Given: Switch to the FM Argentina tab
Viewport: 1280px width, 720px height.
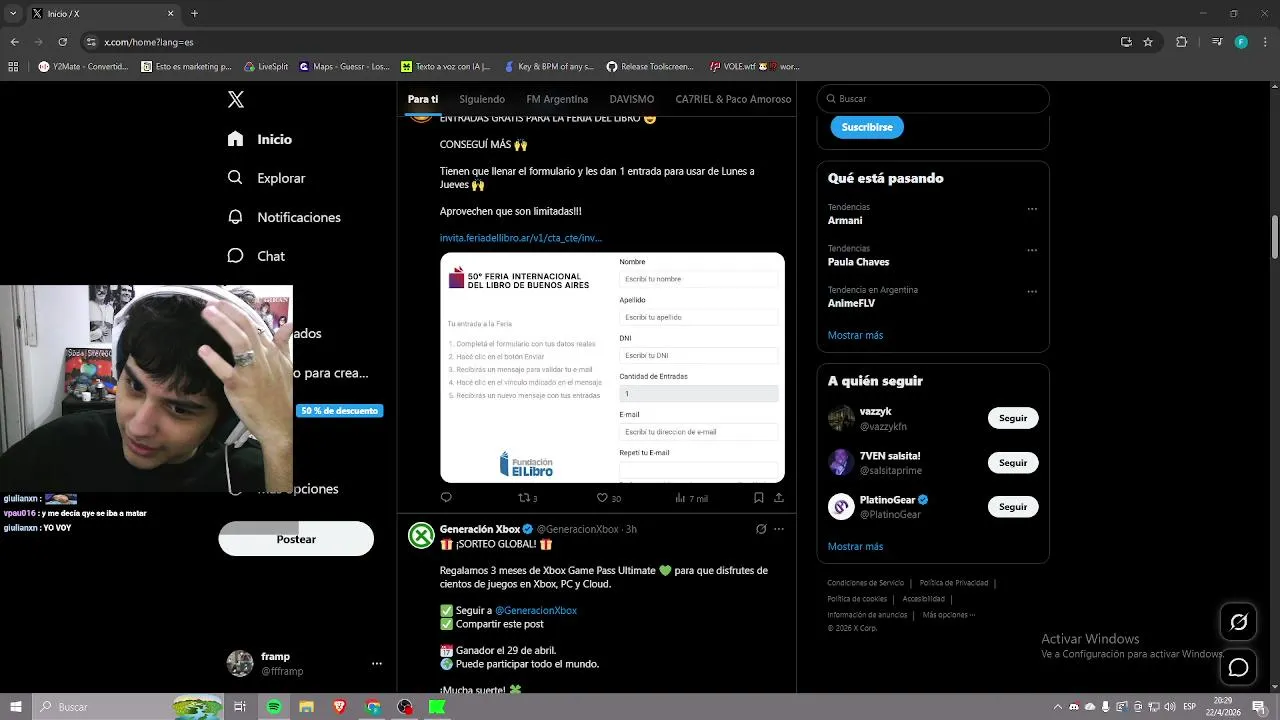Looking at the screenshot, I should click(557, 99).
